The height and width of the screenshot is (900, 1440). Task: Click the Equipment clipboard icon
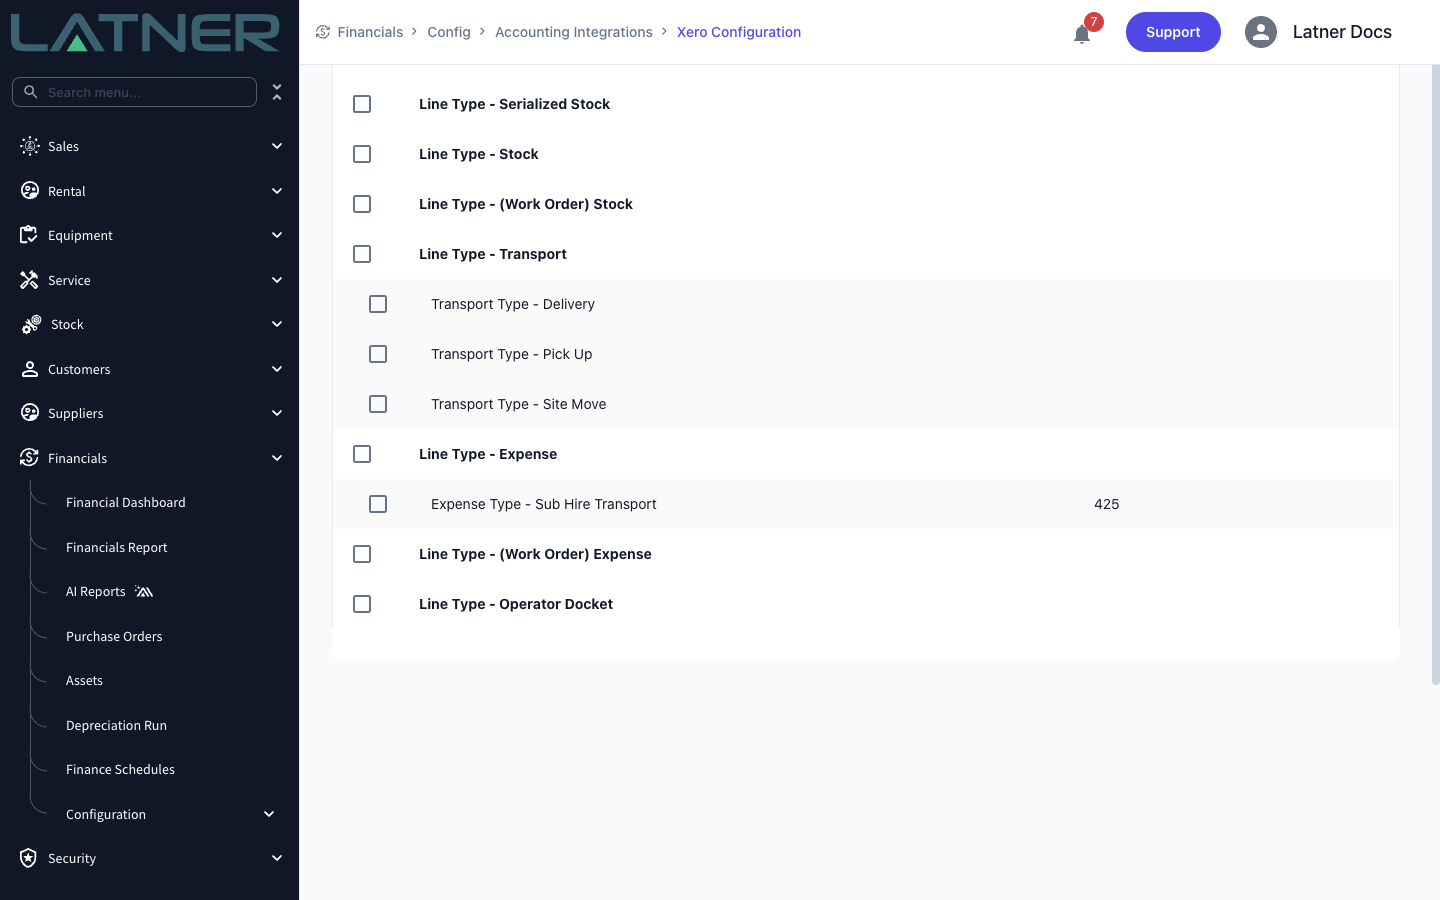pyautogui.click(x=29, y=235)
